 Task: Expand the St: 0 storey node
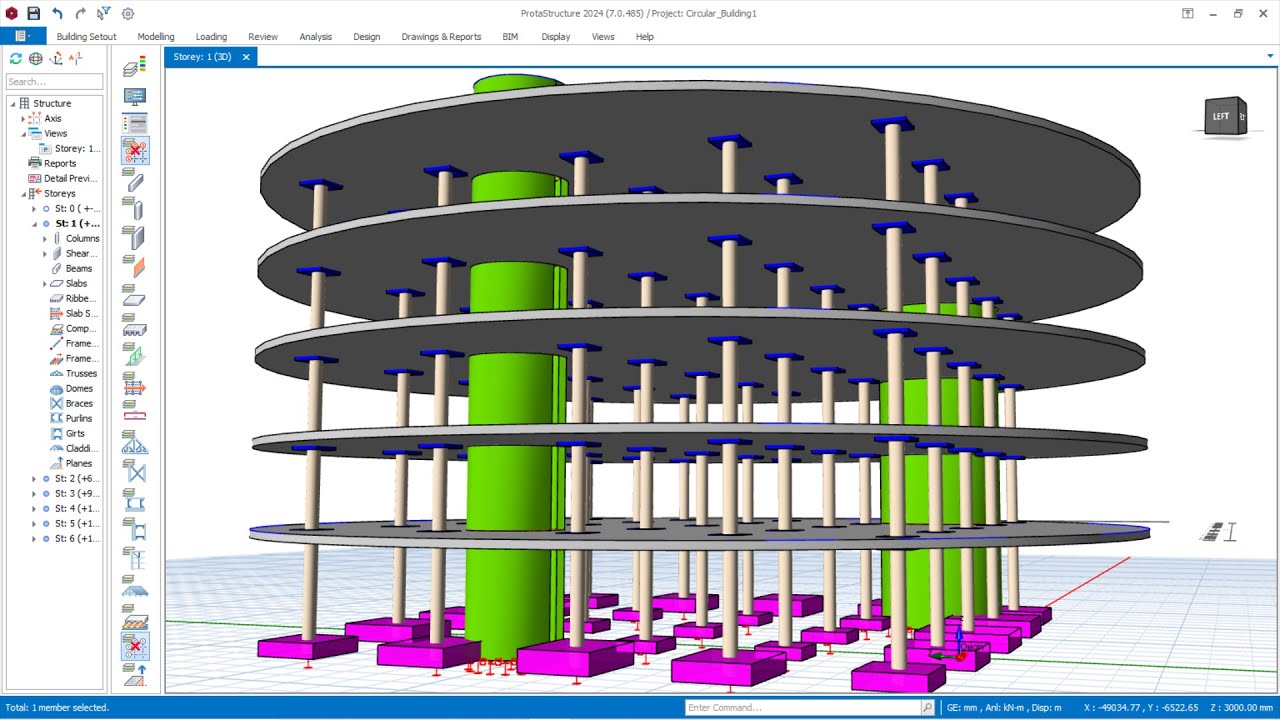coord(33,209)
